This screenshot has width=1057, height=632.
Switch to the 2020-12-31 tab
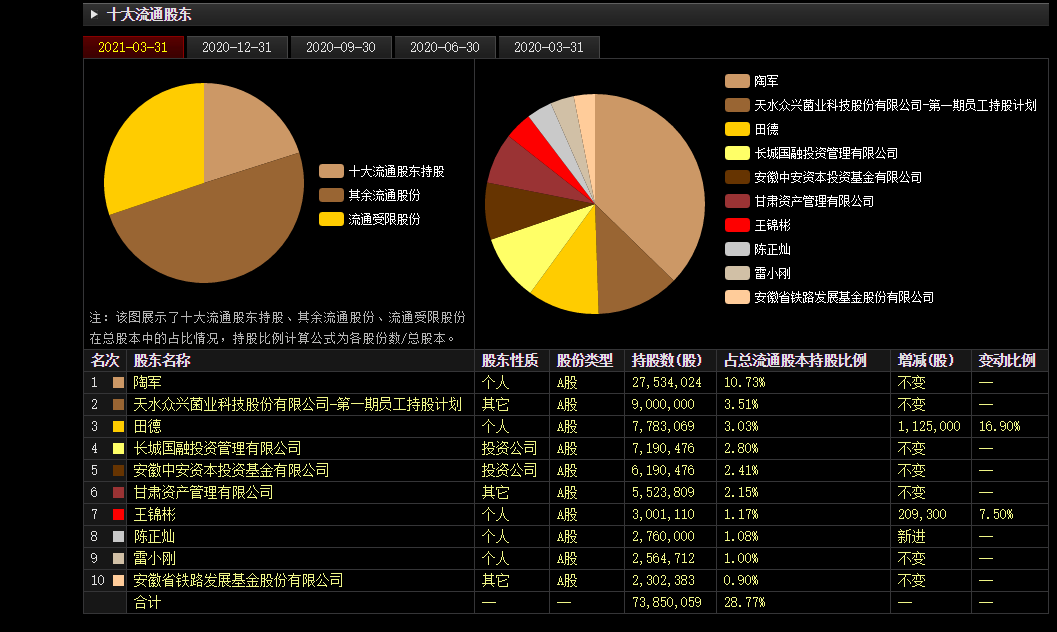tap(237, 47)
